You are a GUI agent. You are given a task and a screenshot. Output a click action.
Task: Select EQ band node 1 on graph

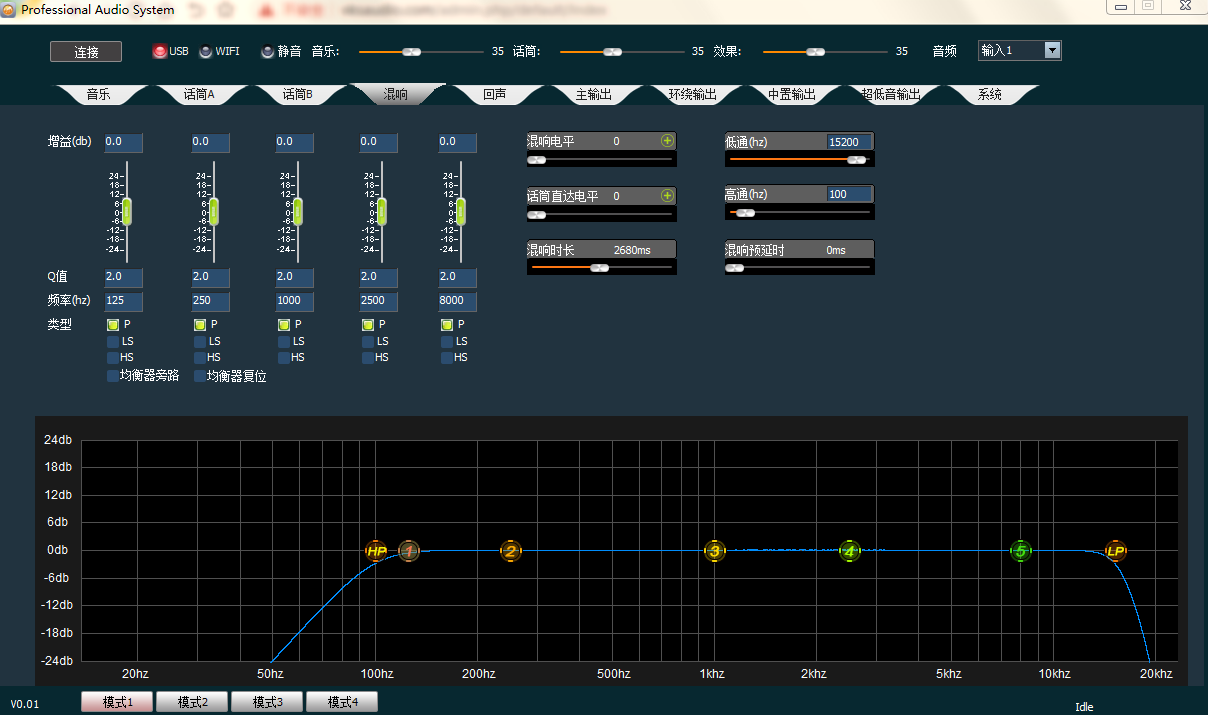tap(409, 551)
